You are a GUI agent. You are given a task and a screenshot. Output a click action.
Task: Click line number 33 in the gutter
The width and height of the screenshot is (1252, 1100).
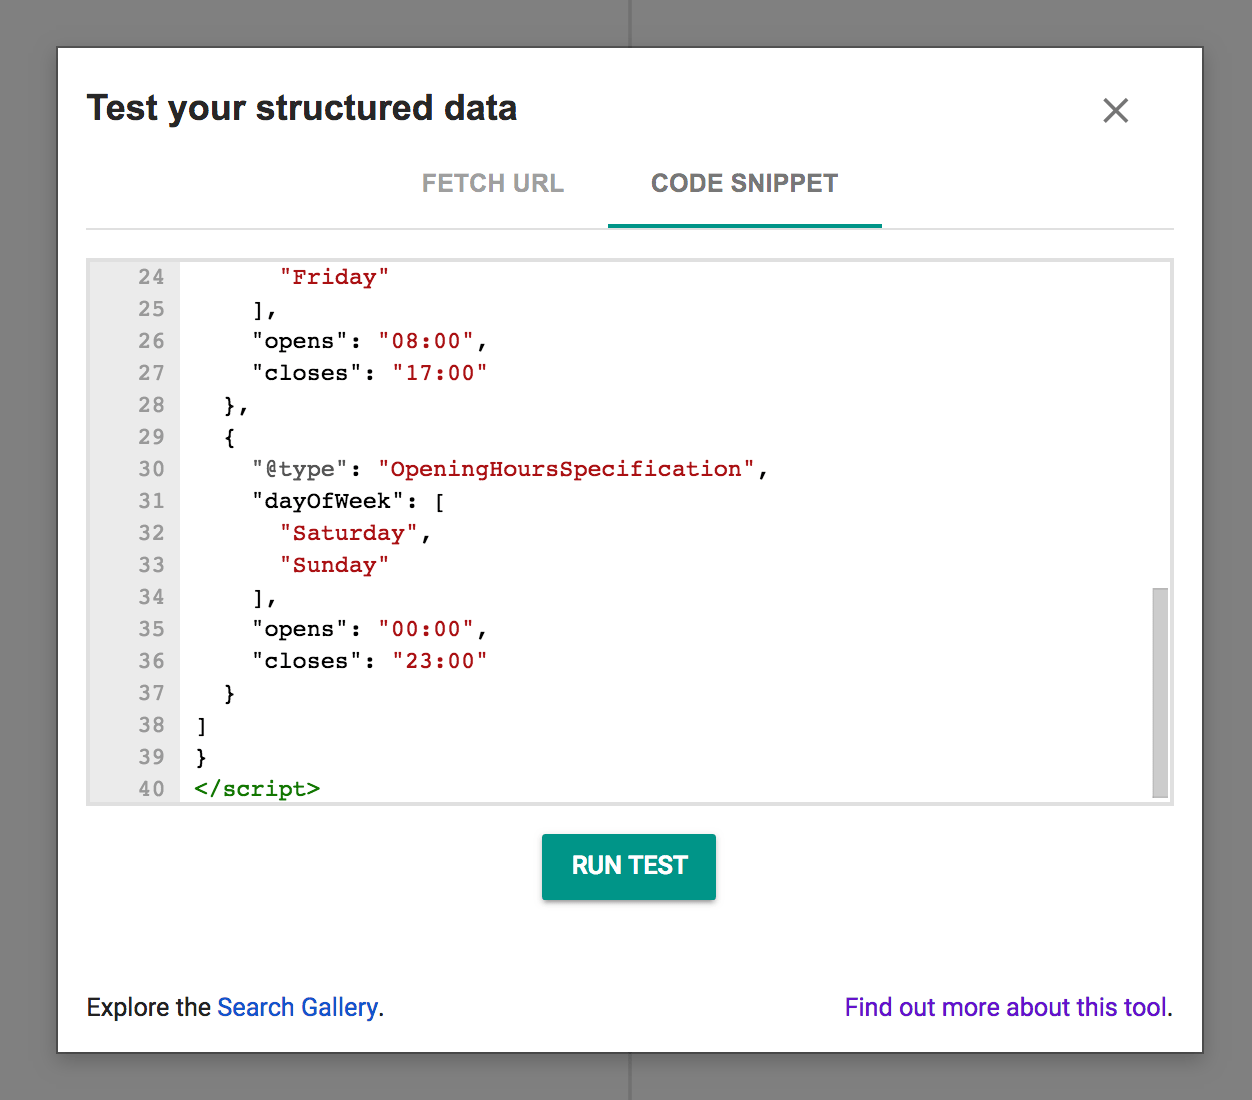[151, 565]
